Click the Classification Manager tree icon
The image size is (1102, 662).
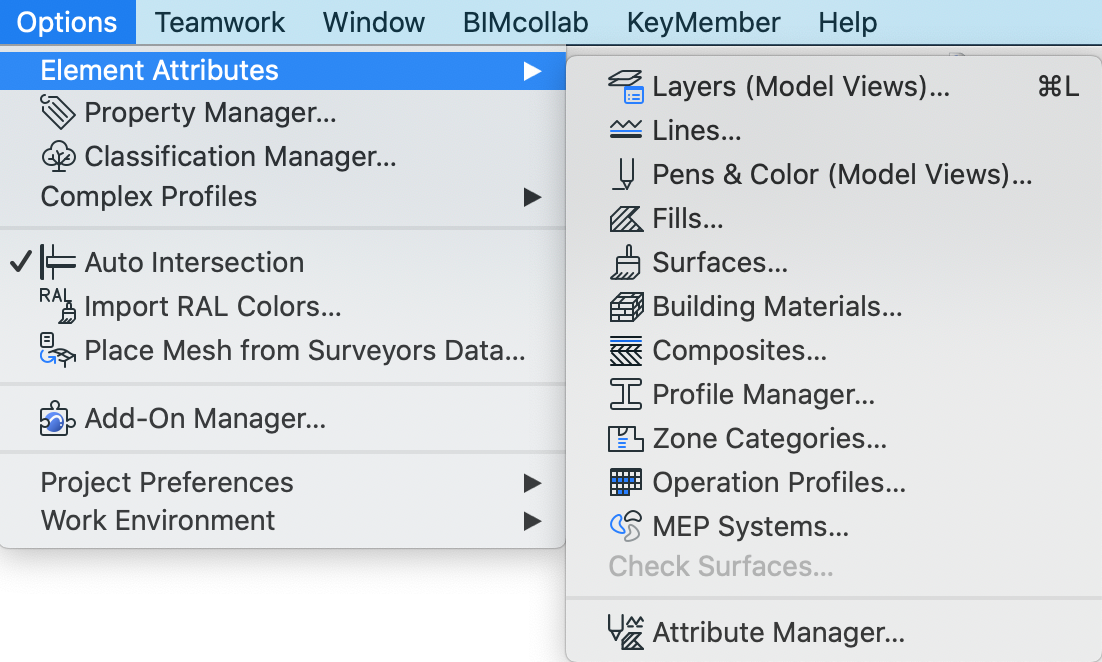coord(58,156)
